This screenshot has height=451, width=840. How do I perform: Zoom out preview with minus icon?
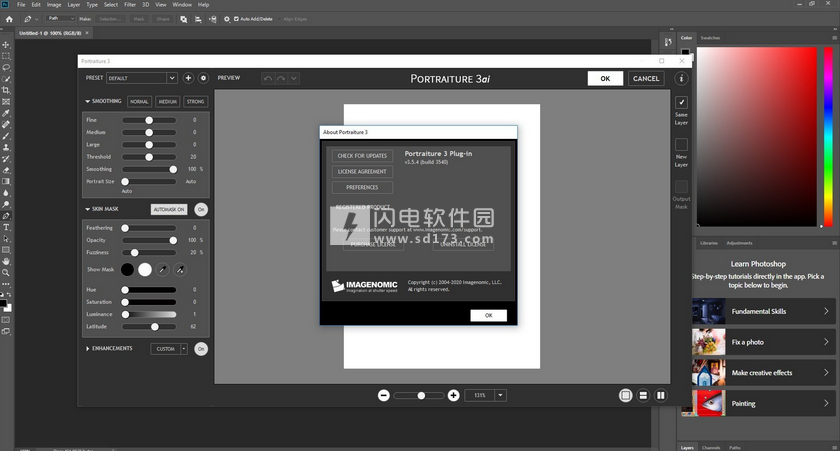[x=384, y=395]
